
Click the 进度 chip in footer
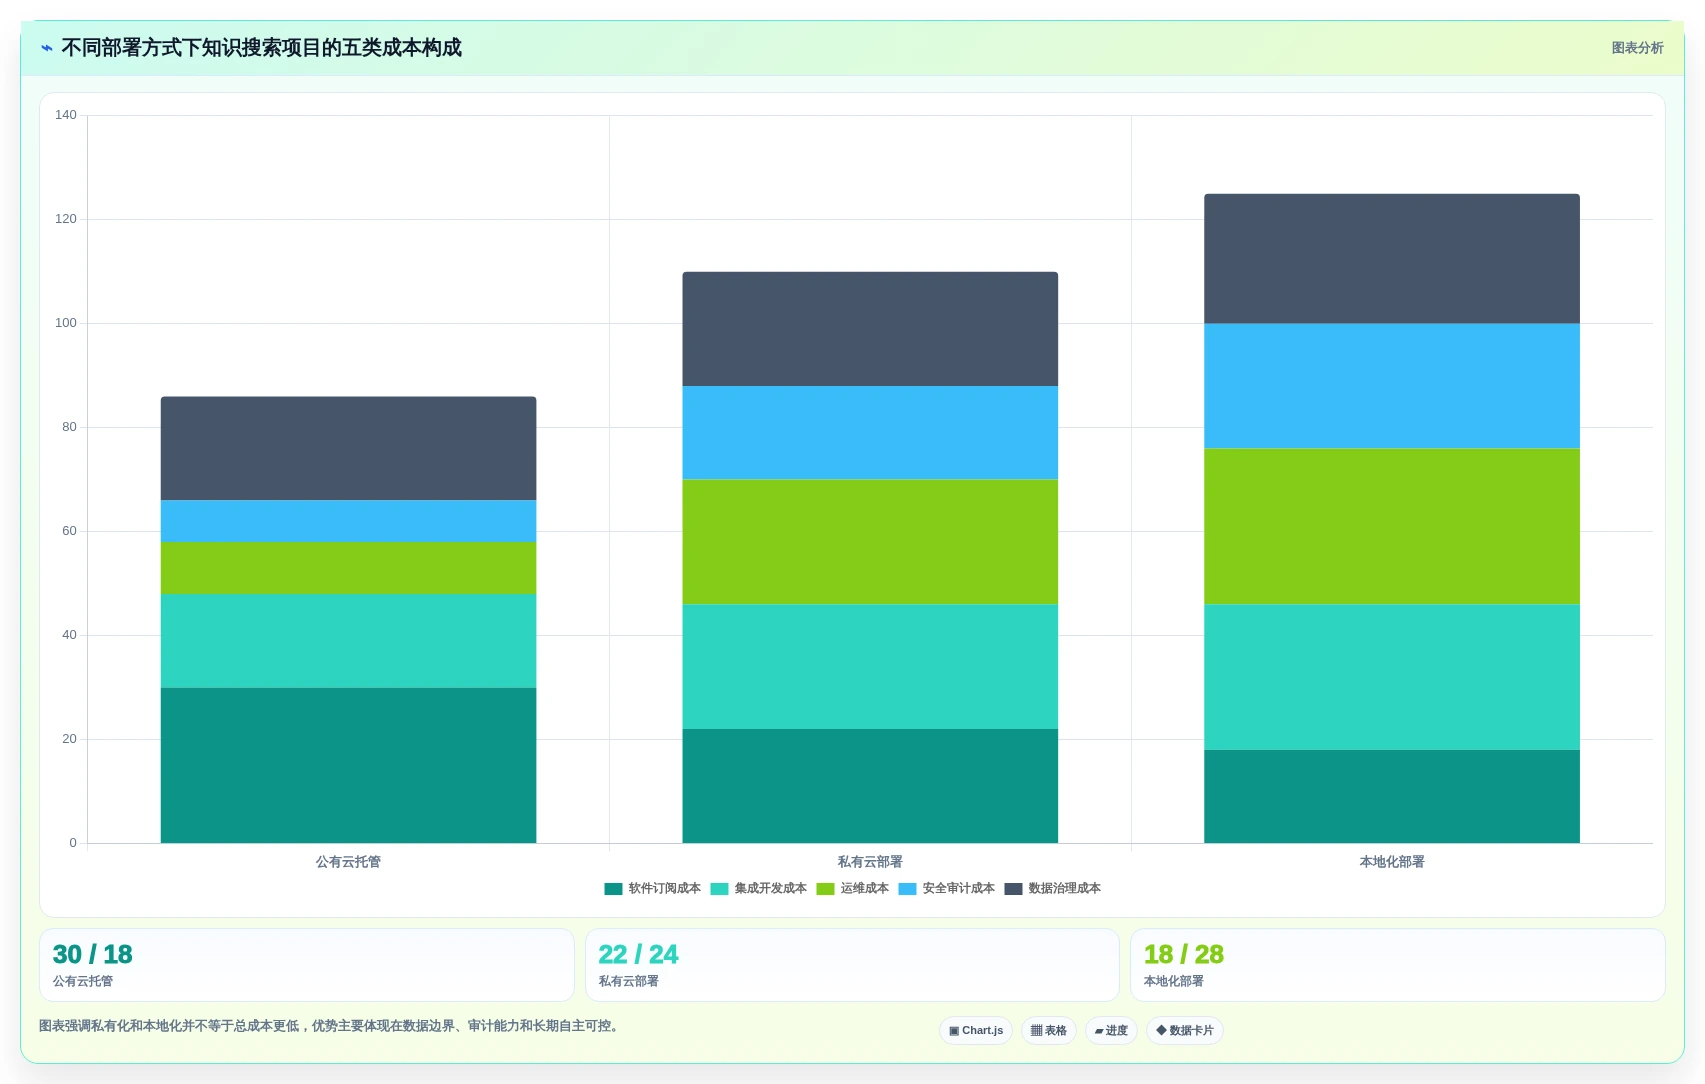1111,1031
